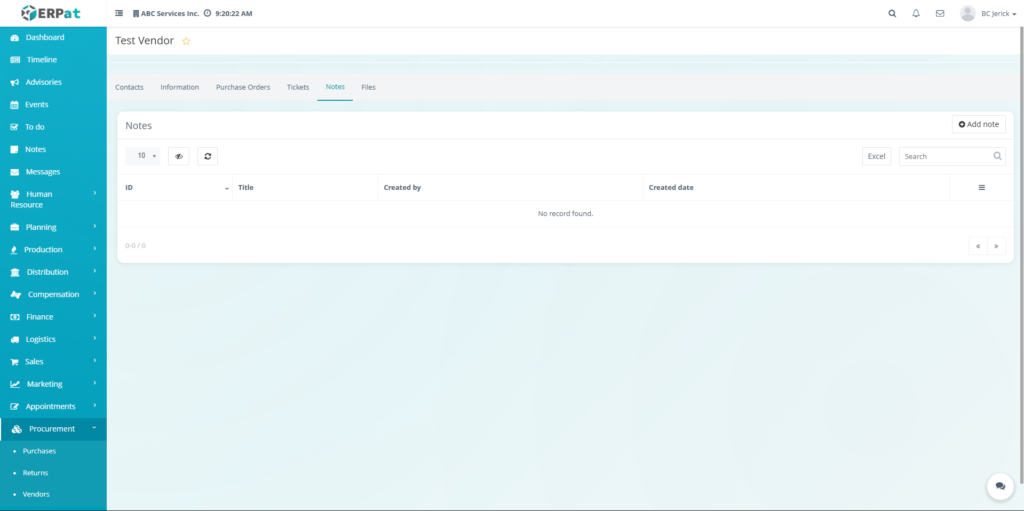
Task: Sort the table by ID column
Action: tap(175, 188)
